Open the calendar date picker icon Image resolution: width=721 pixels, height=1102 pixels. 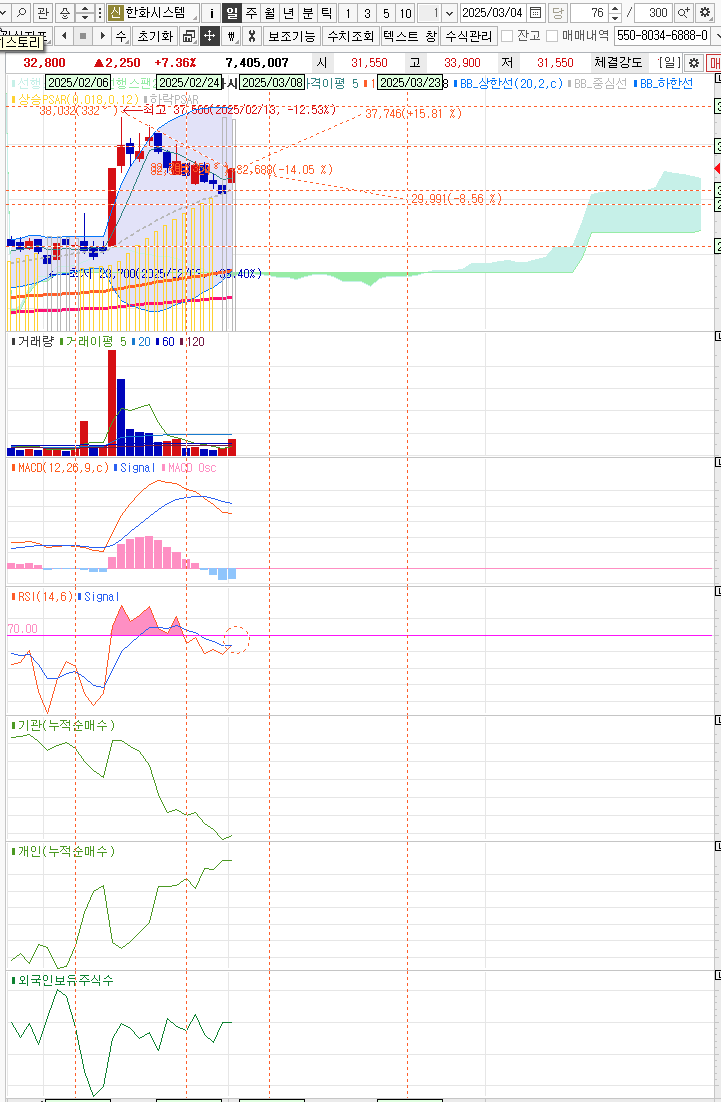(535, 13)
